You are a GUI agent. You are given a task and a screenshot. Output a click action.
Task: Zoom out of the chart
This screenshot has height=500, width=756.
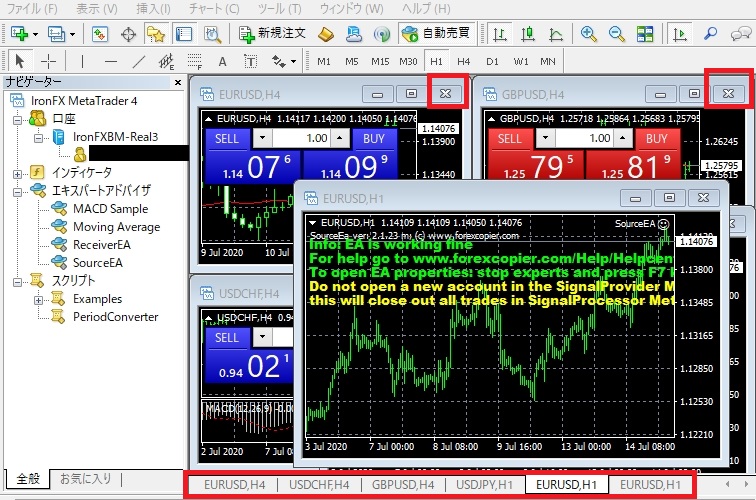pyautogui.click(x=616, y=34)
